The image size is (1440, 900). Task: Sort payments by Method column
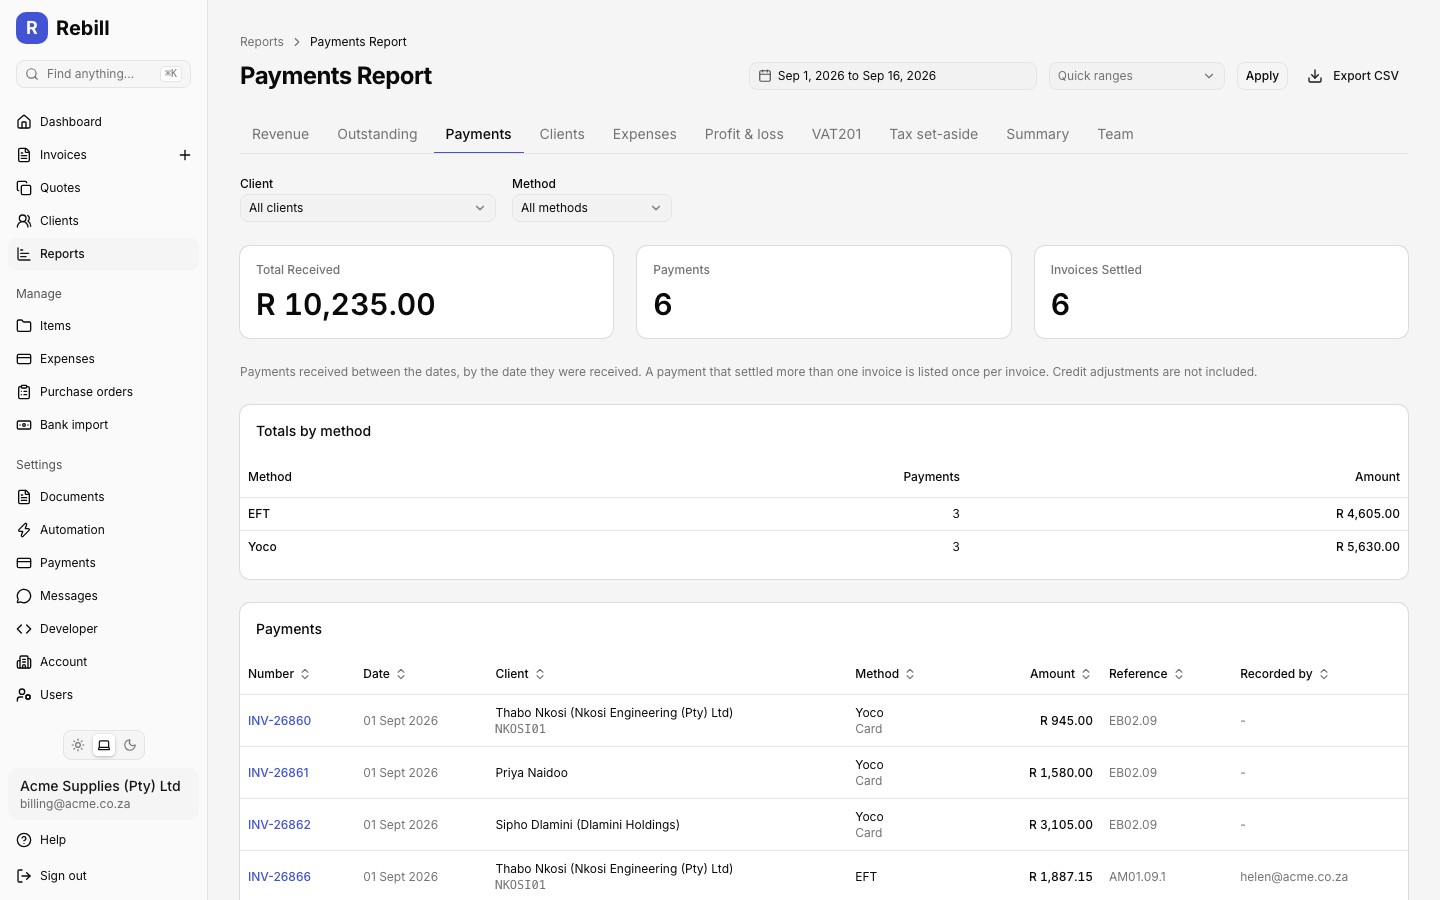(x=885, y=674)
